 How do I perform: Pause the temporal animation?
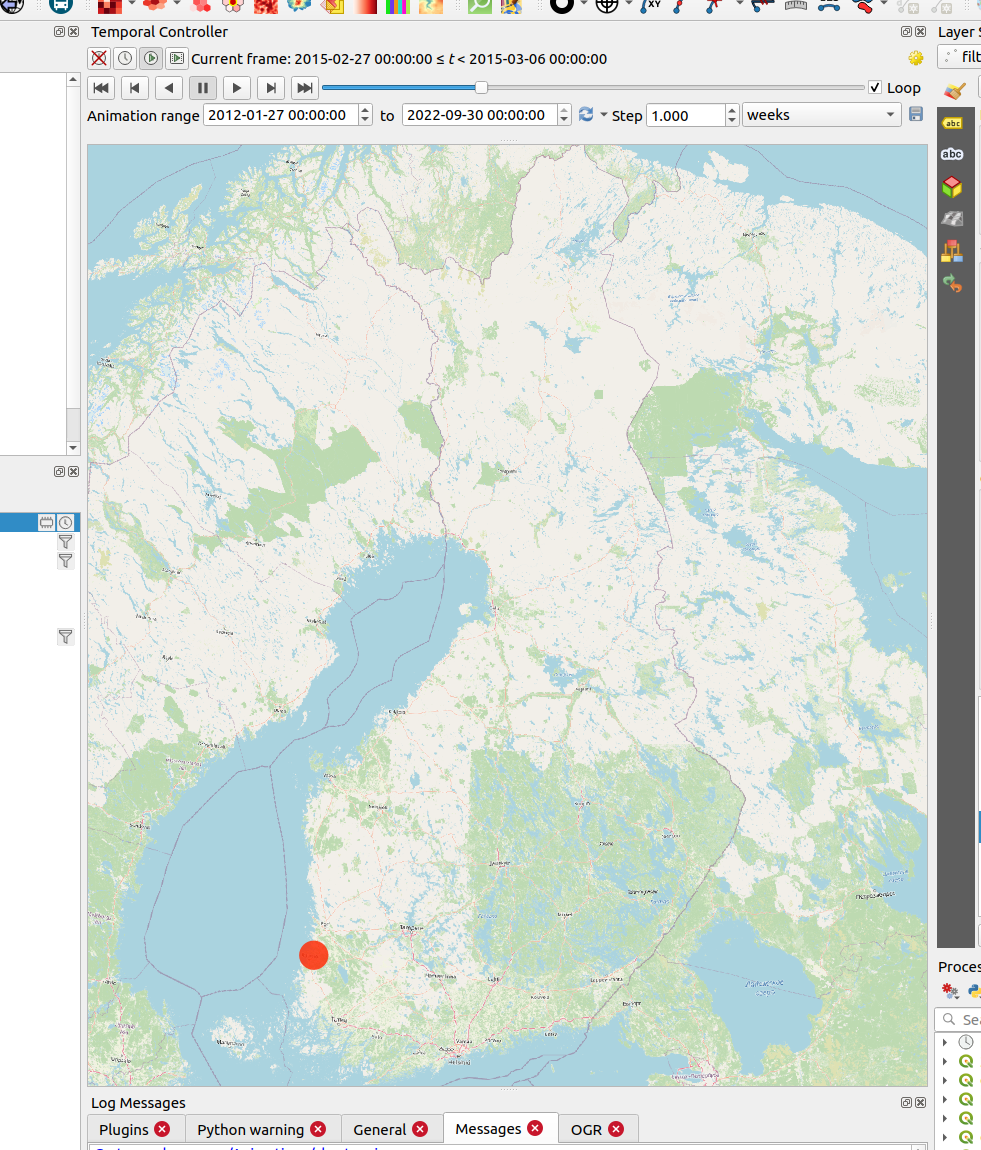point(203,88)
